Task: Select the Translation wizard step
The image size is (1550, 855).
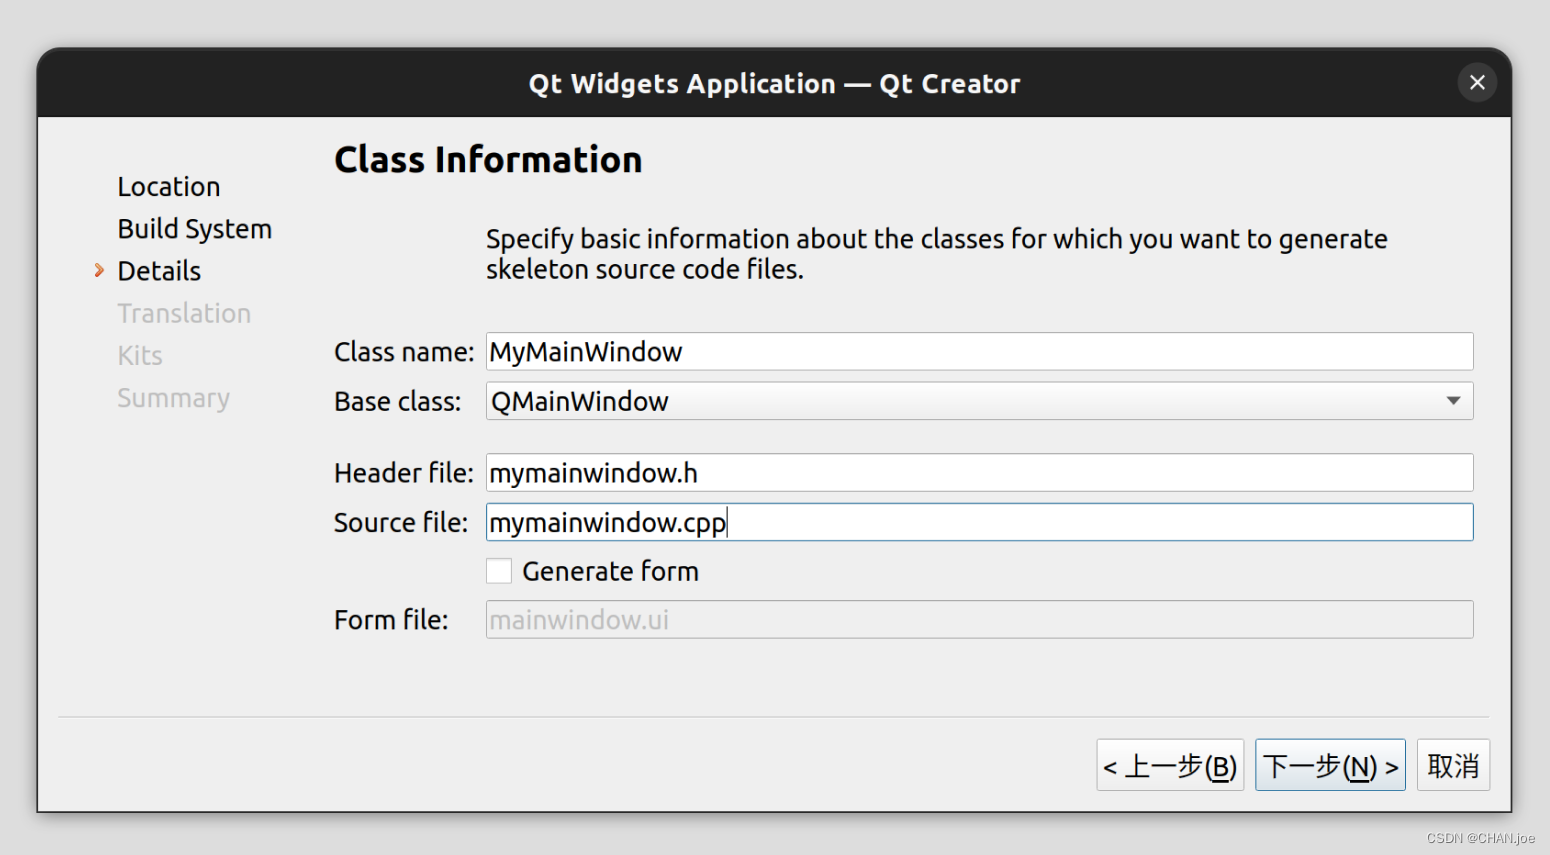Action: point(184,314)
